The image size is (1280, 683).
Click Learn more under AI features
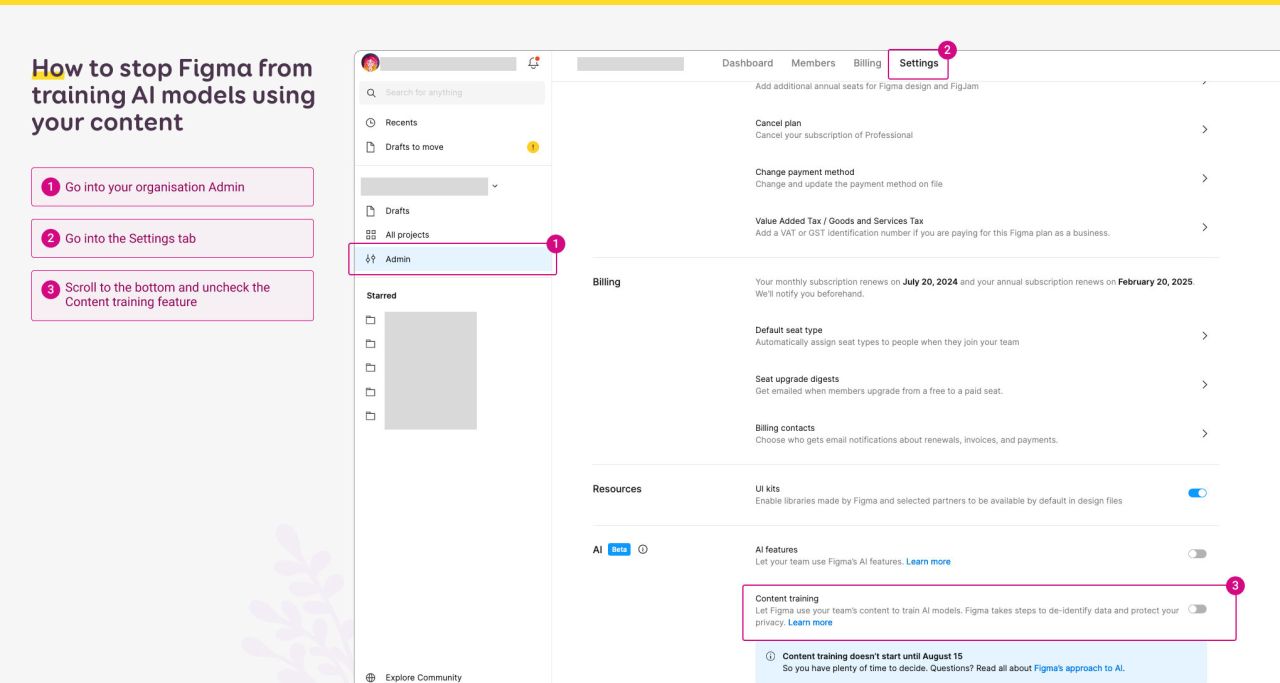coord(928,561)
